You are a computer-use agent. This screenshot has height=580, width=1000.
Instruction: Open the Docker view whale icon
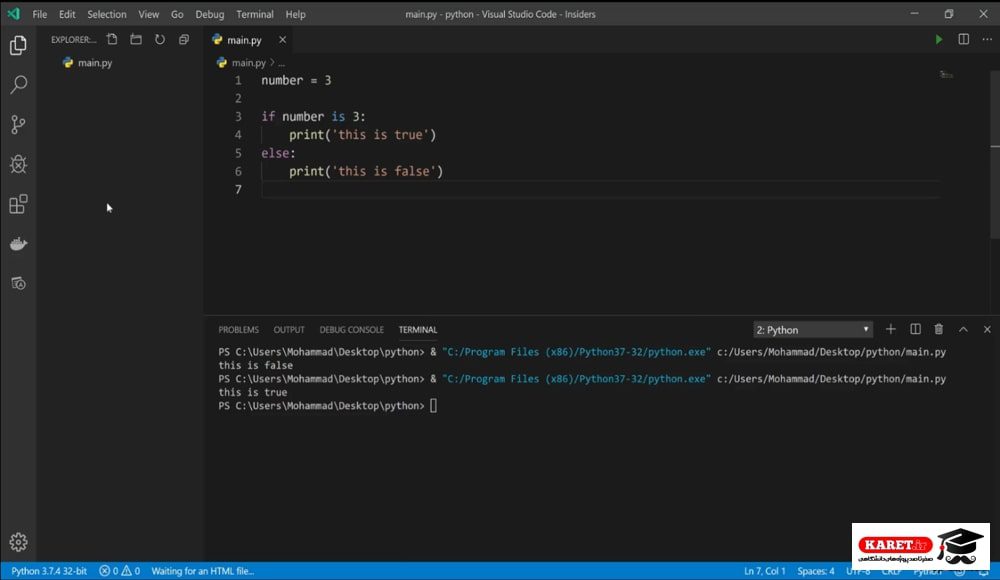click(18, 244)
